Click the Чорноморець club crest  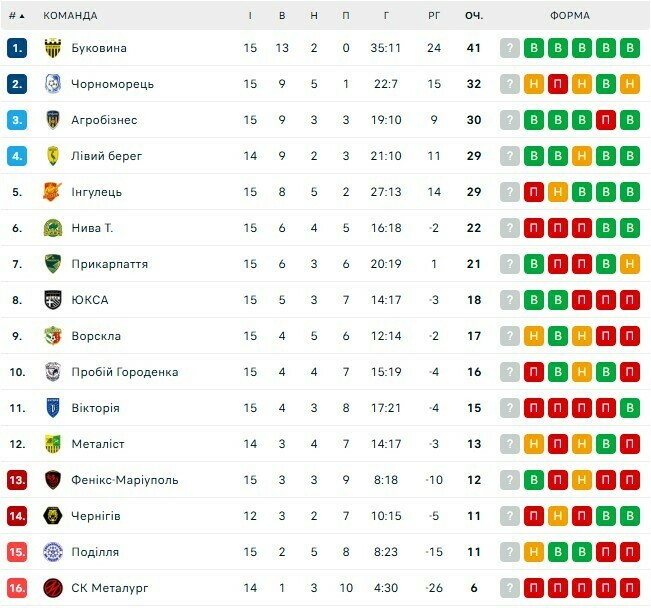tap(53, 84)
